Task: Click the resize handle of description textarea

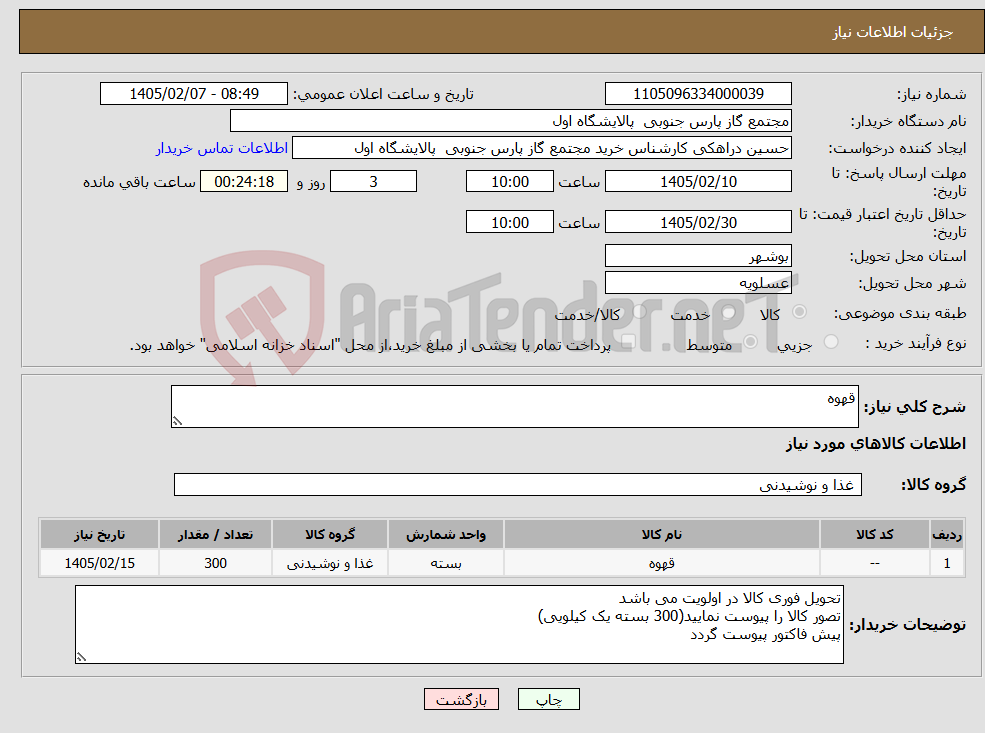Action: 177,421
